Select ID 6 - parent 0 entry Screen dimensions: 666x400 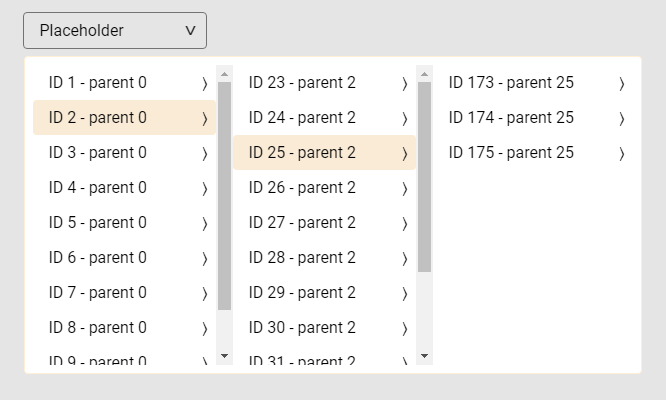98,258
